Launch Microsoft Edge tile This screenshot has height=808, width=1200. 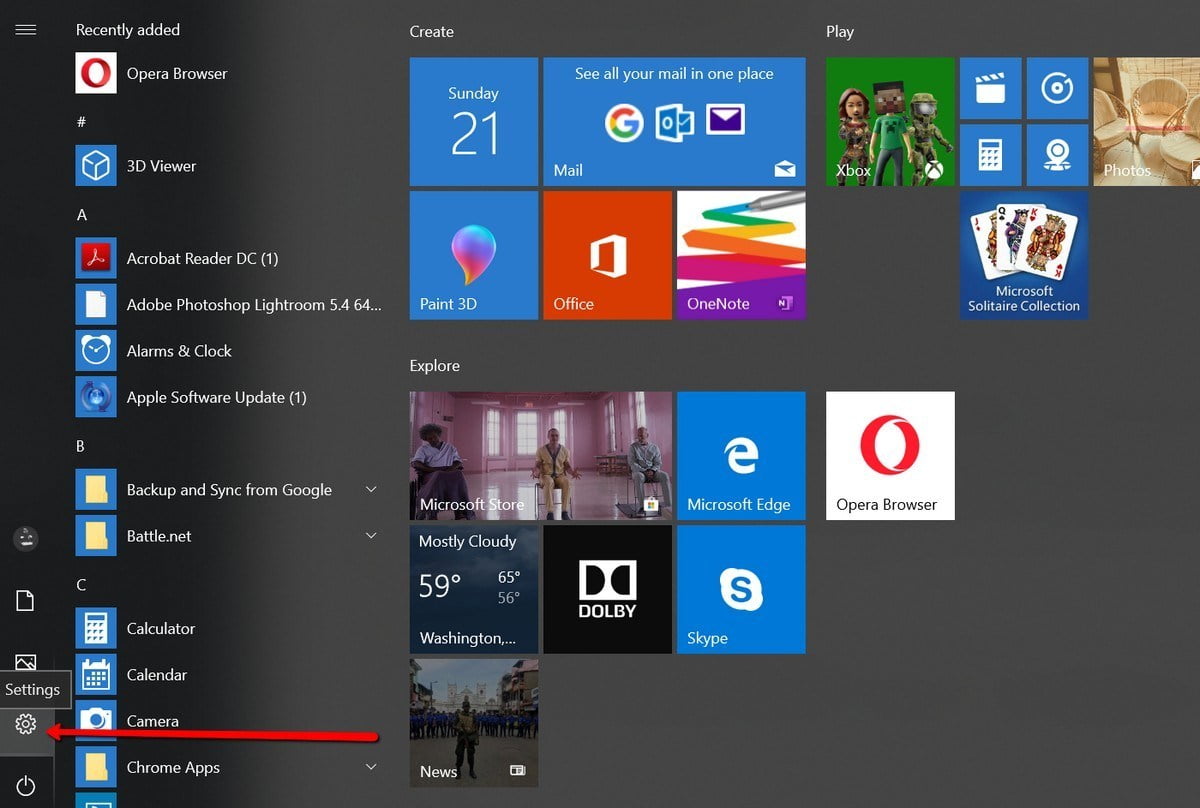(x=740, y=455)
